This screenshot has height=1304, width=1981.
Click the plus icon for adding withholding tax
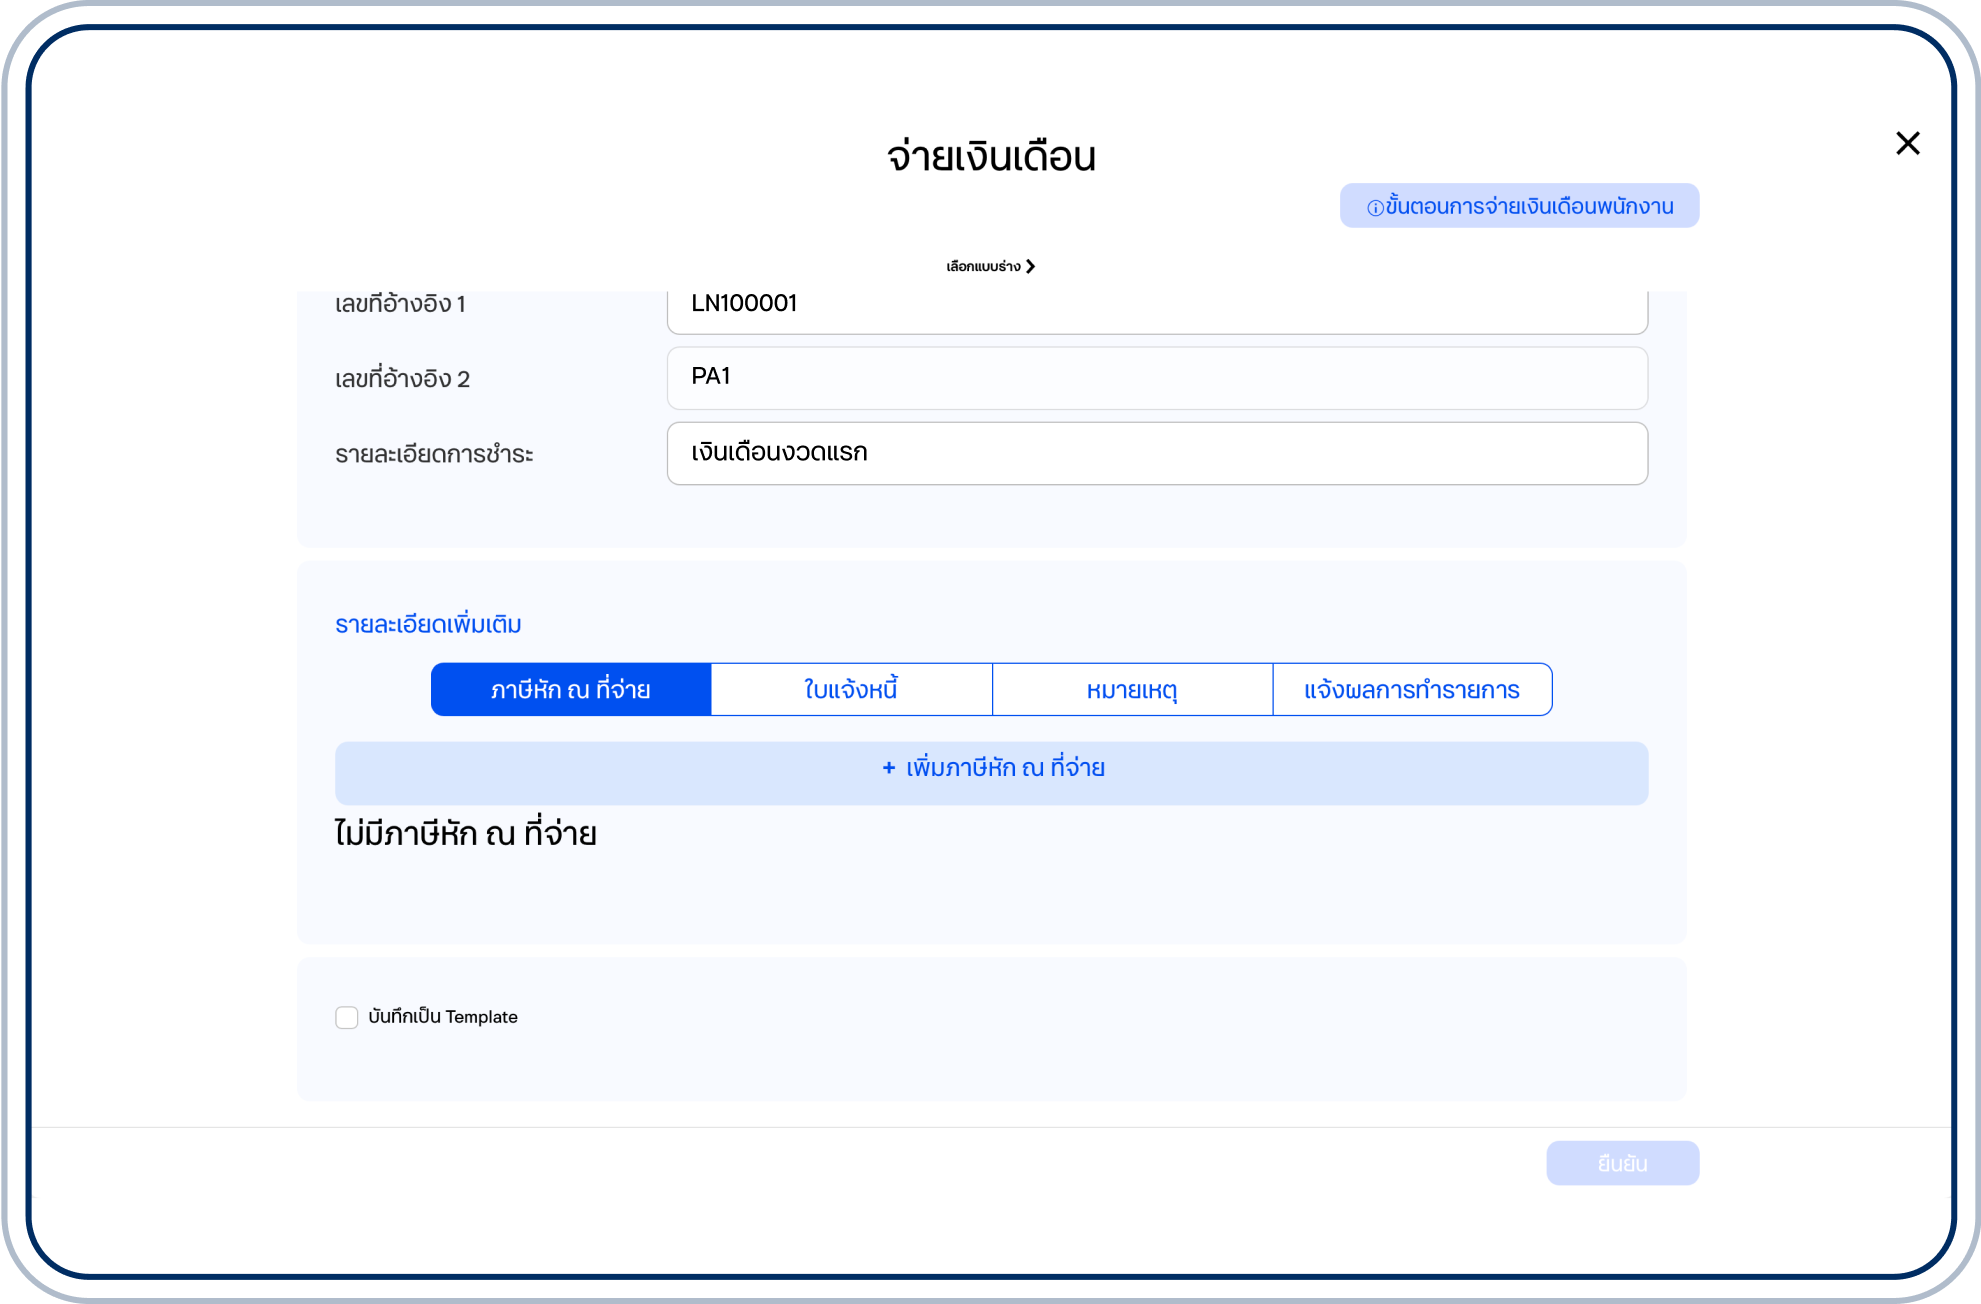coord(888,768)
